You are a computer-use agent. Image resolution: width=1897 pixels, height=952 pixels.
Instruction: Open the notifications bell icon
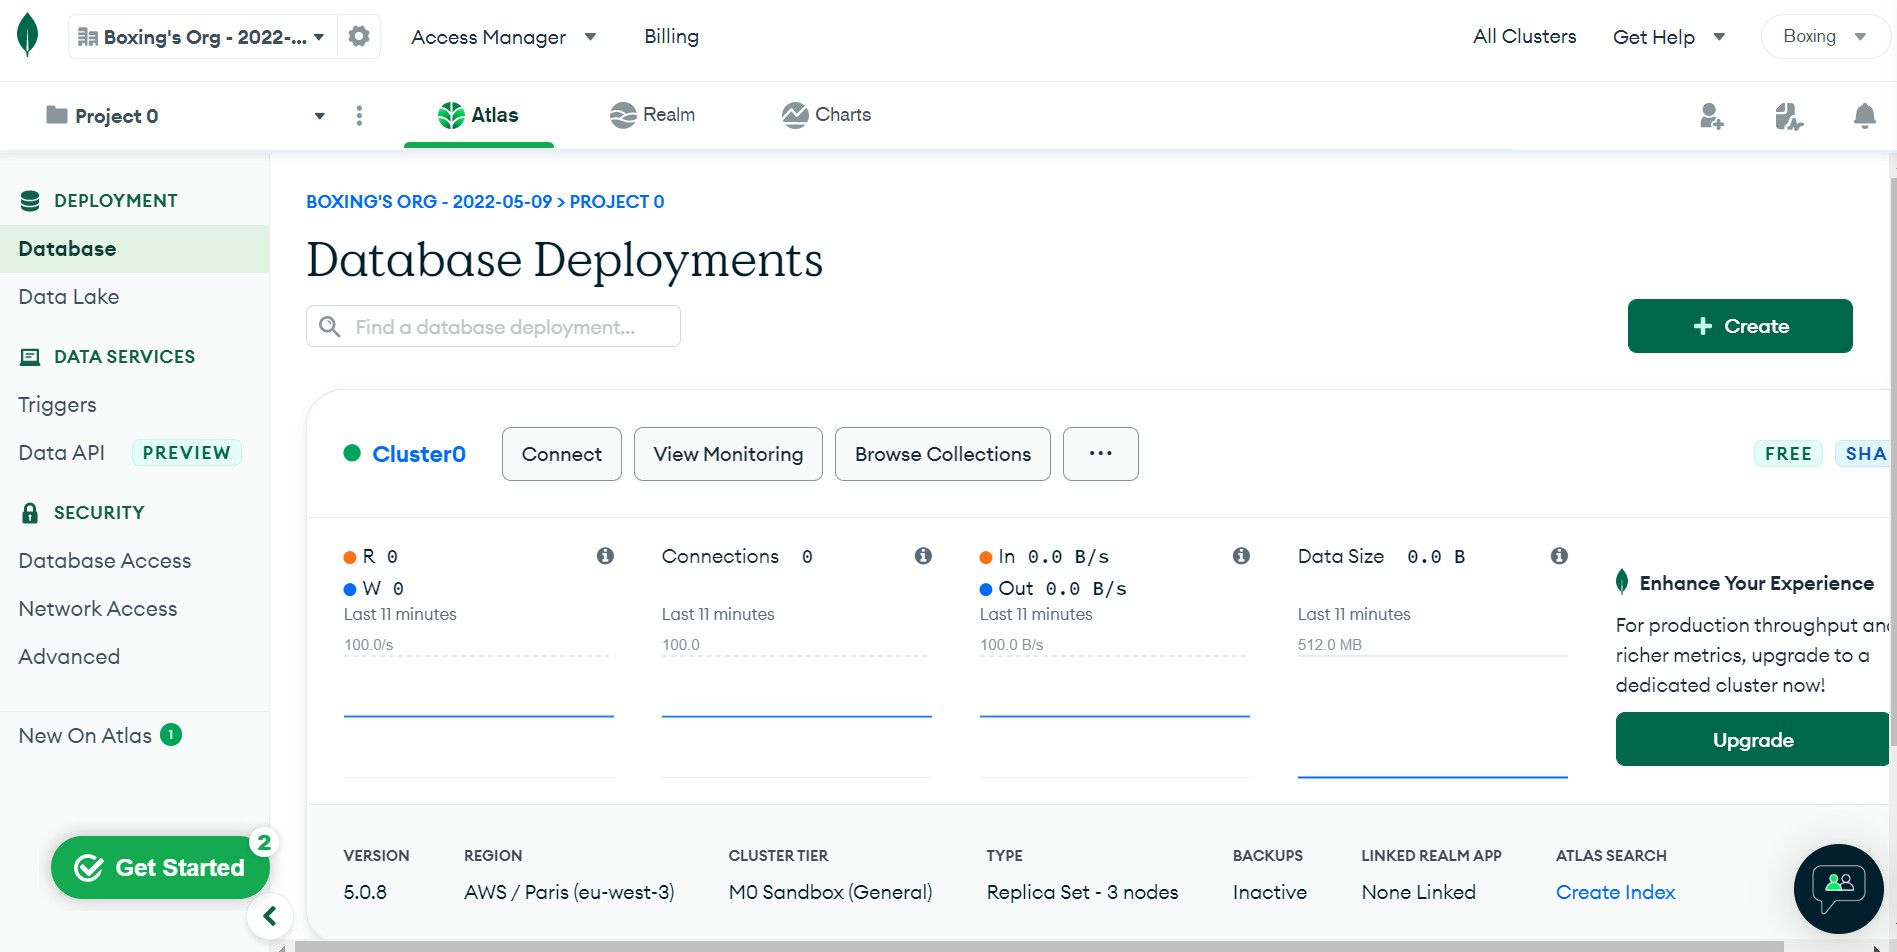point(1864,116)
